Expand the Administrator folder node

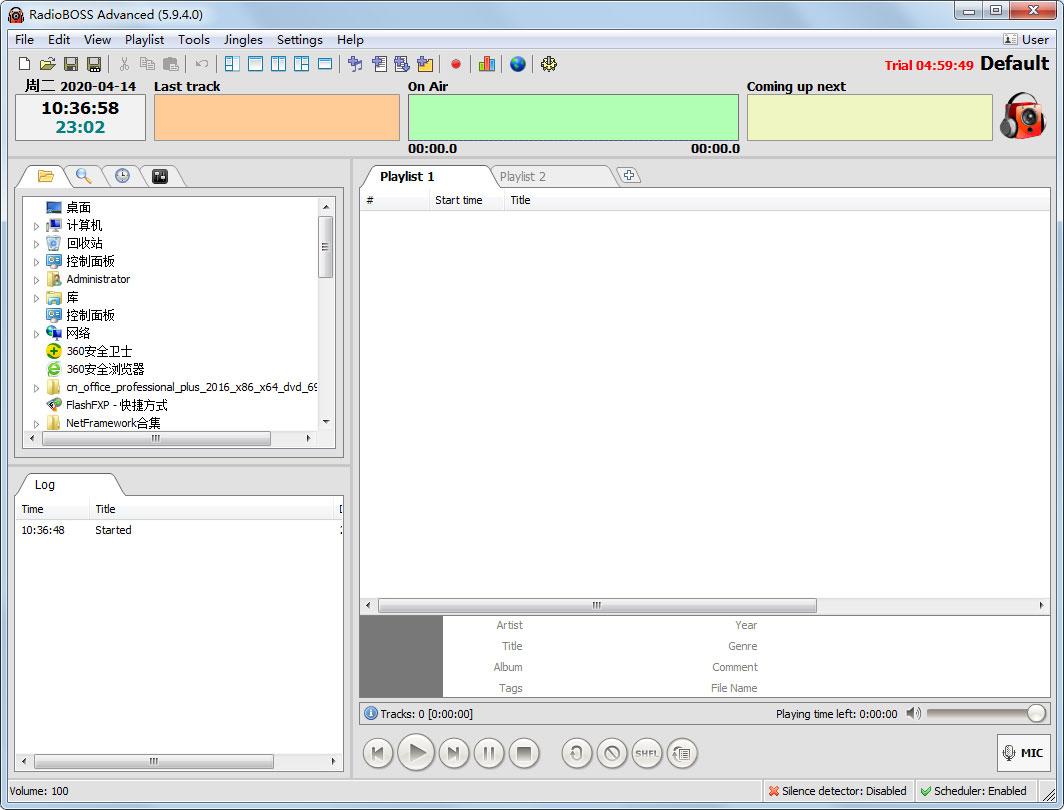pos(37,280)
